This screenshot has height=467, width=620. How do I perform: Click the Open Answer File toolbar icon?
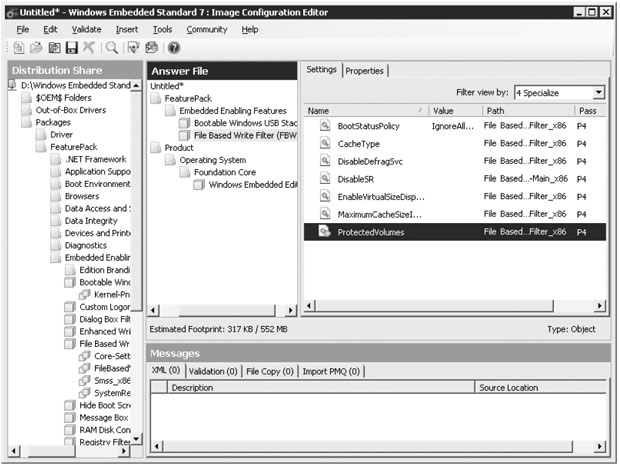(x=36, y=48)
